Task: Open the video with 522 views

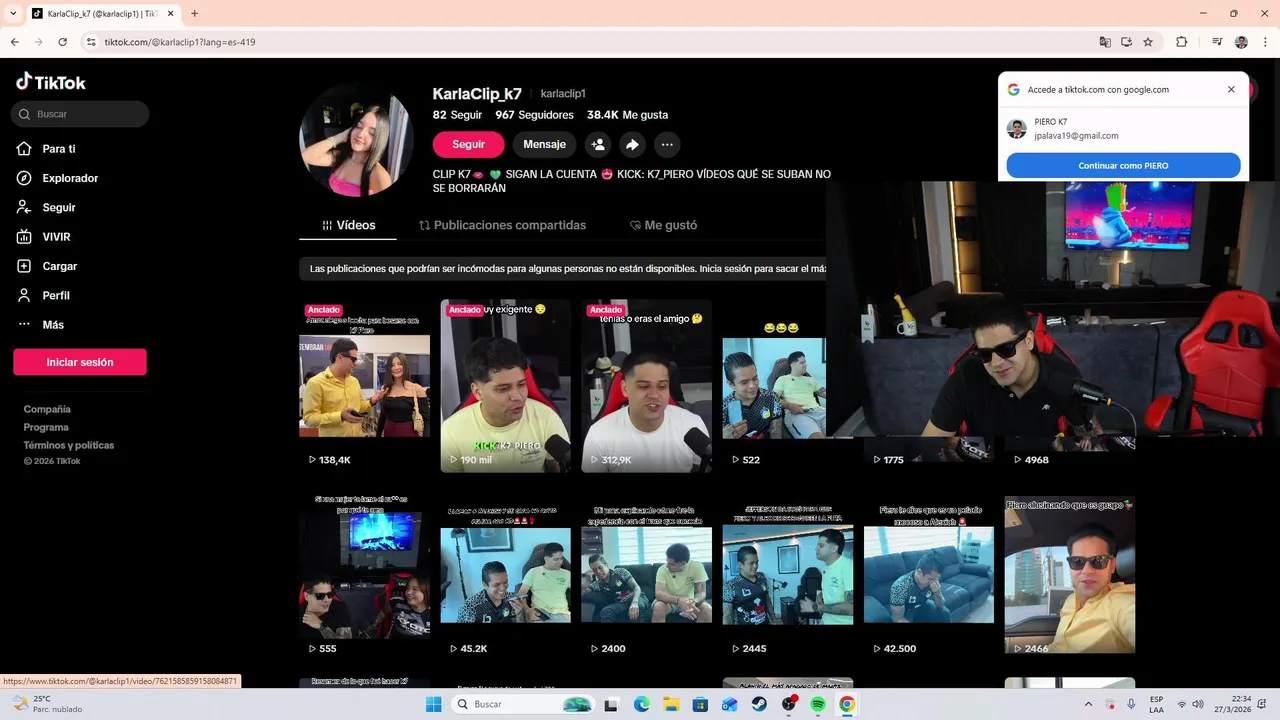Action: click(774, 386)
